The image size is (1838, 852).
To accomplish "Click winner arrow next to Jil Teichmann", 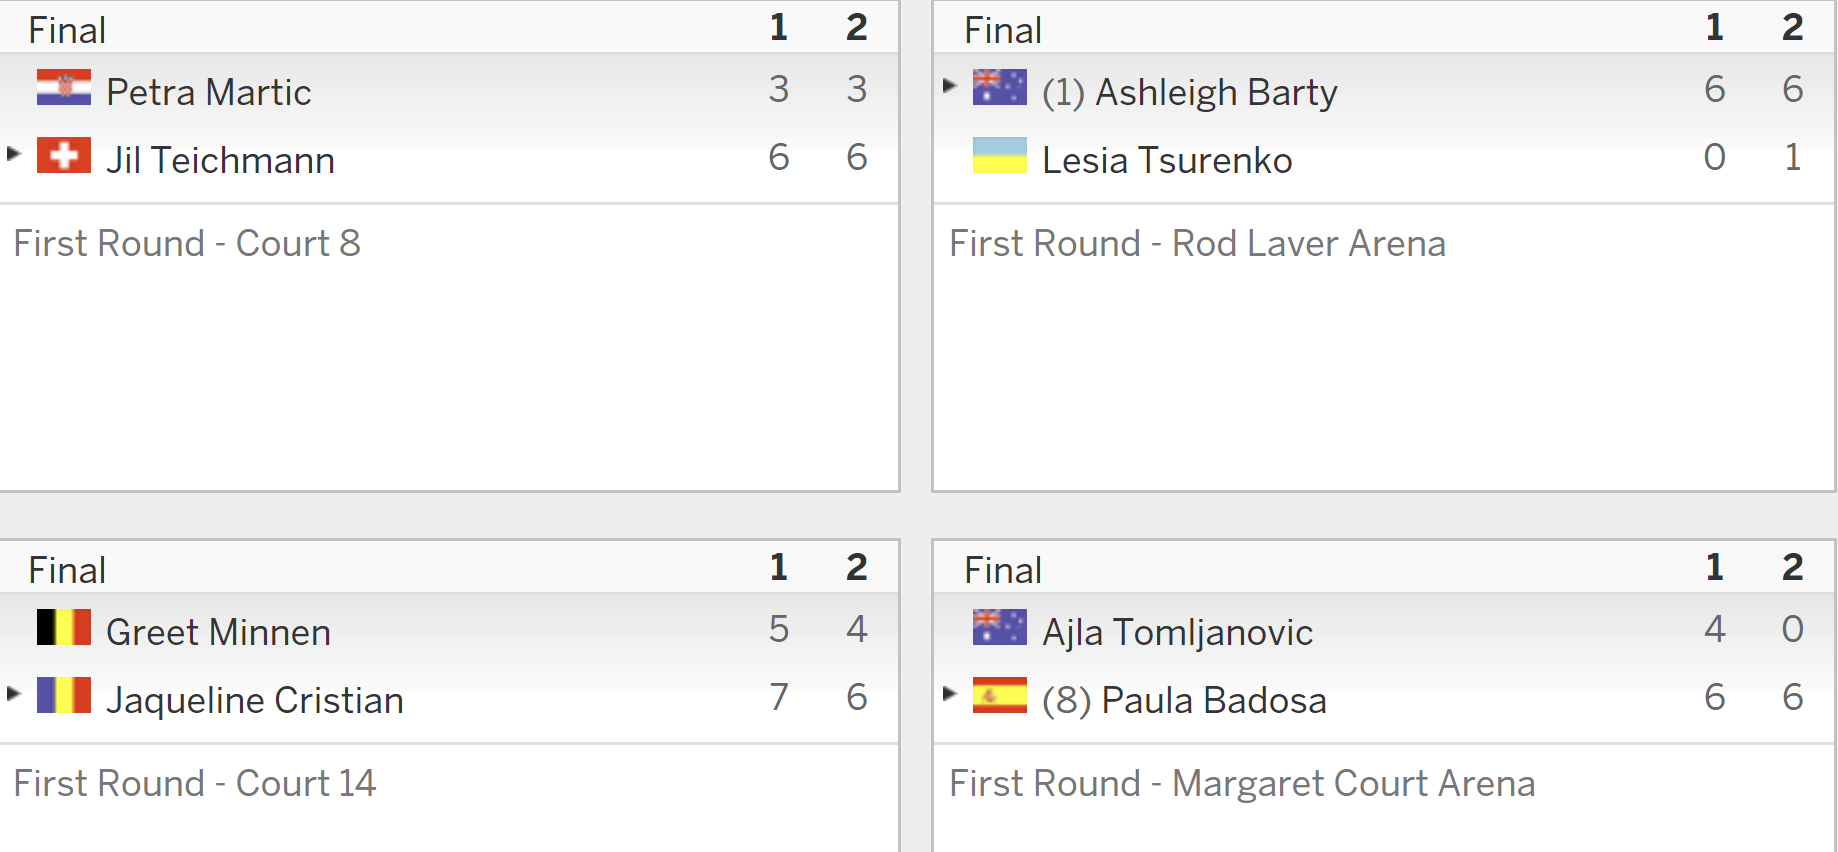I will (x=14, y=153).
